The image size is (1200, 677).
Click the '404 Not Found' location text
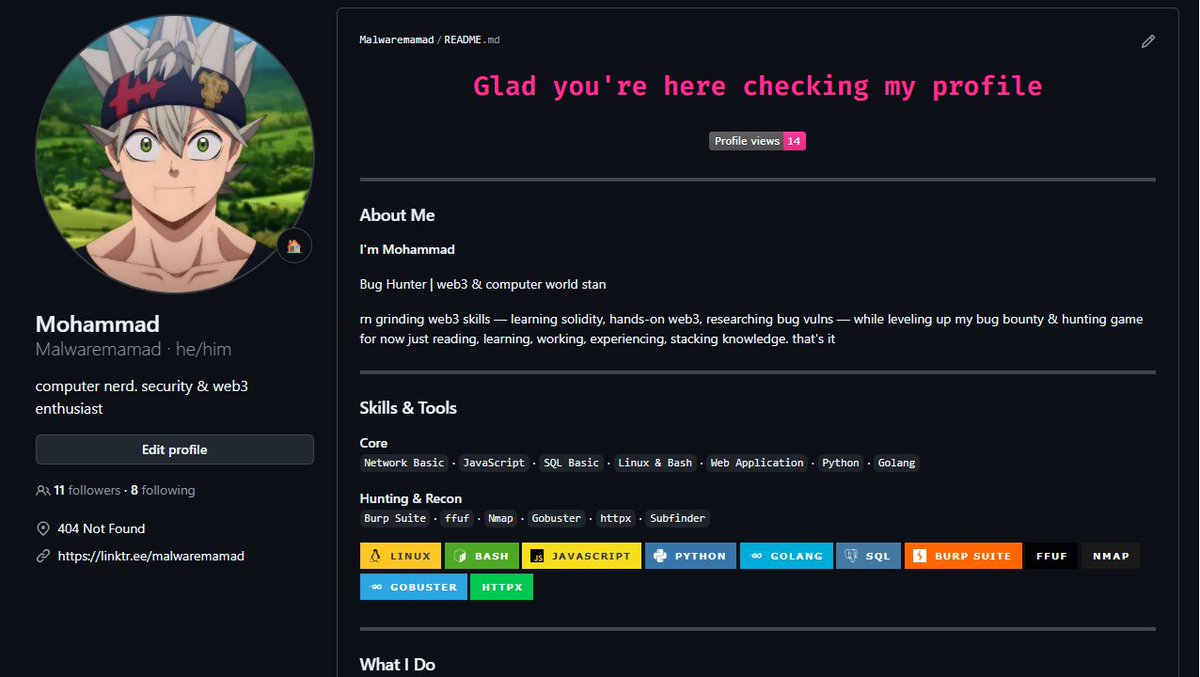[x=101, y=529]
